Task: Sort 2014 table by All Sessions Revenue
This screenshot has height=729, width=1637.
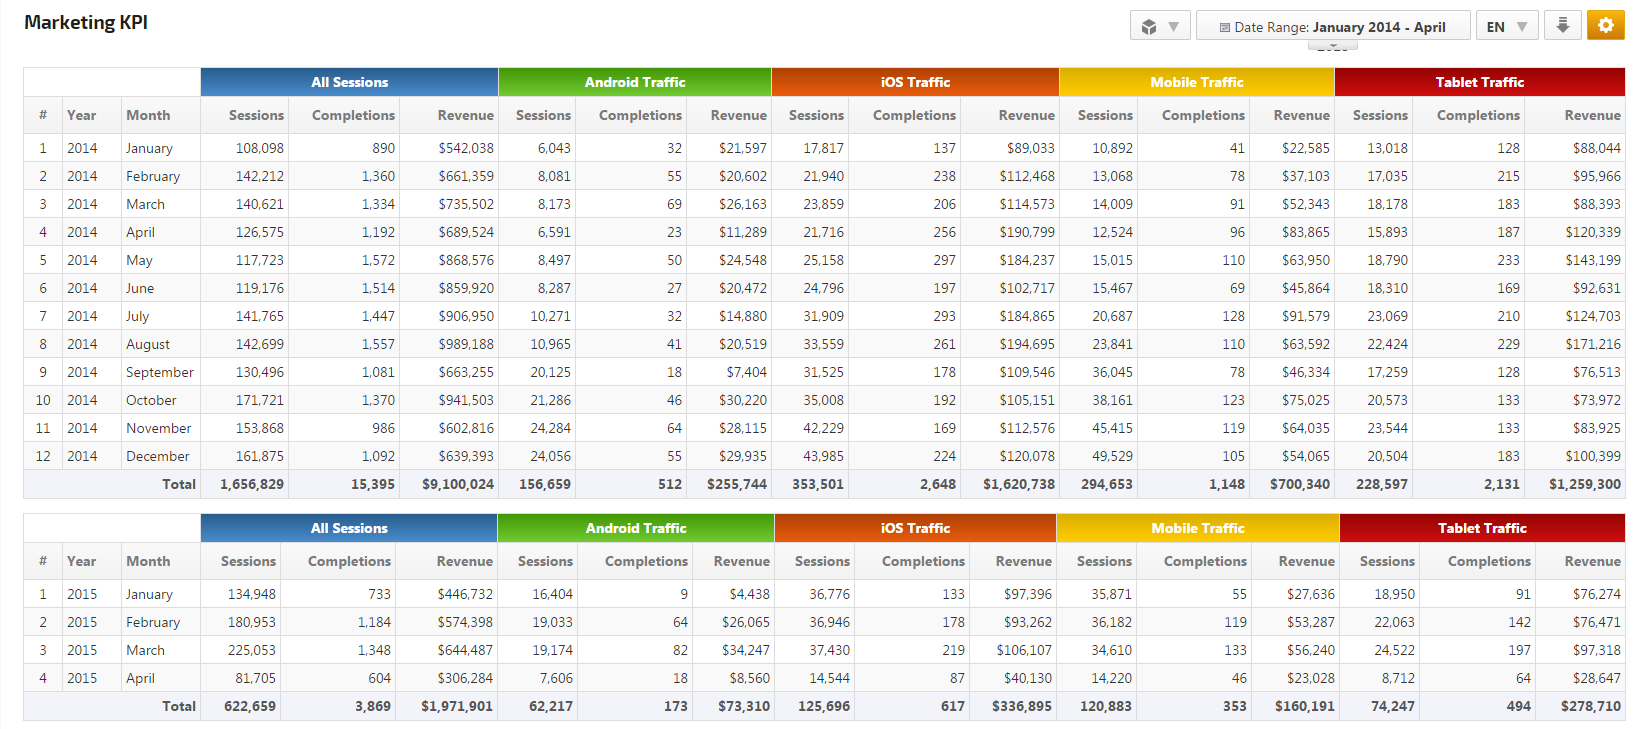Action: [465, 115]
